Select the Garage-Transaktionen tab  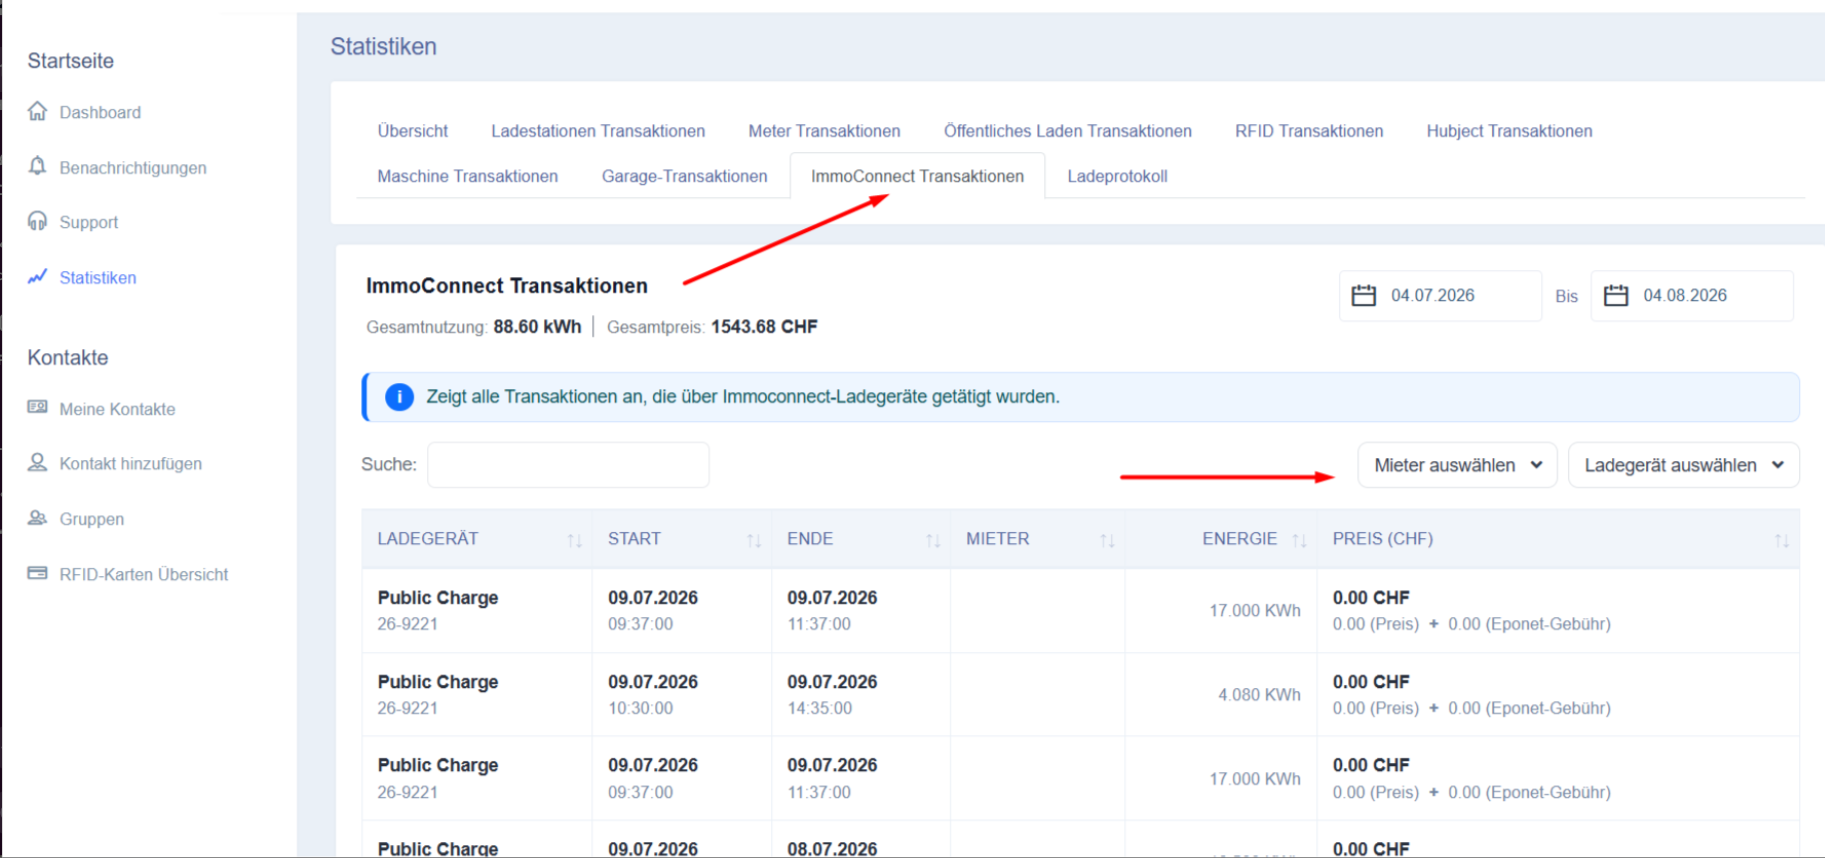(x=685, y=176)
